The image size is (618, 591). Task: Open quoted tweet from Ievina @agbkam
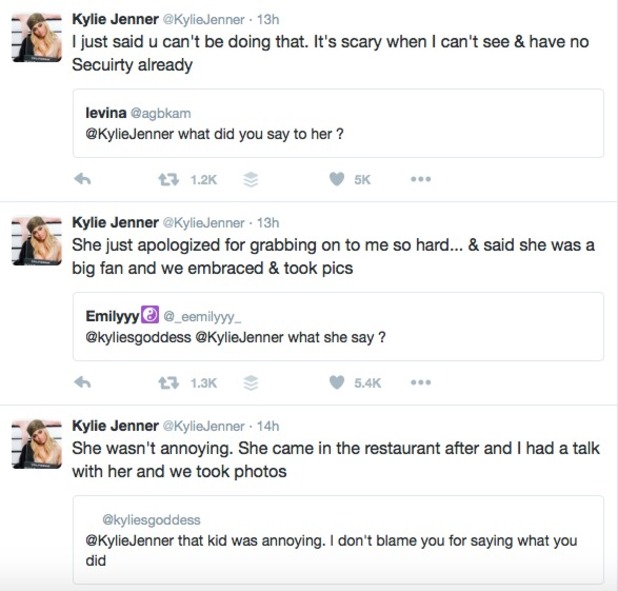tap(338, 123)
